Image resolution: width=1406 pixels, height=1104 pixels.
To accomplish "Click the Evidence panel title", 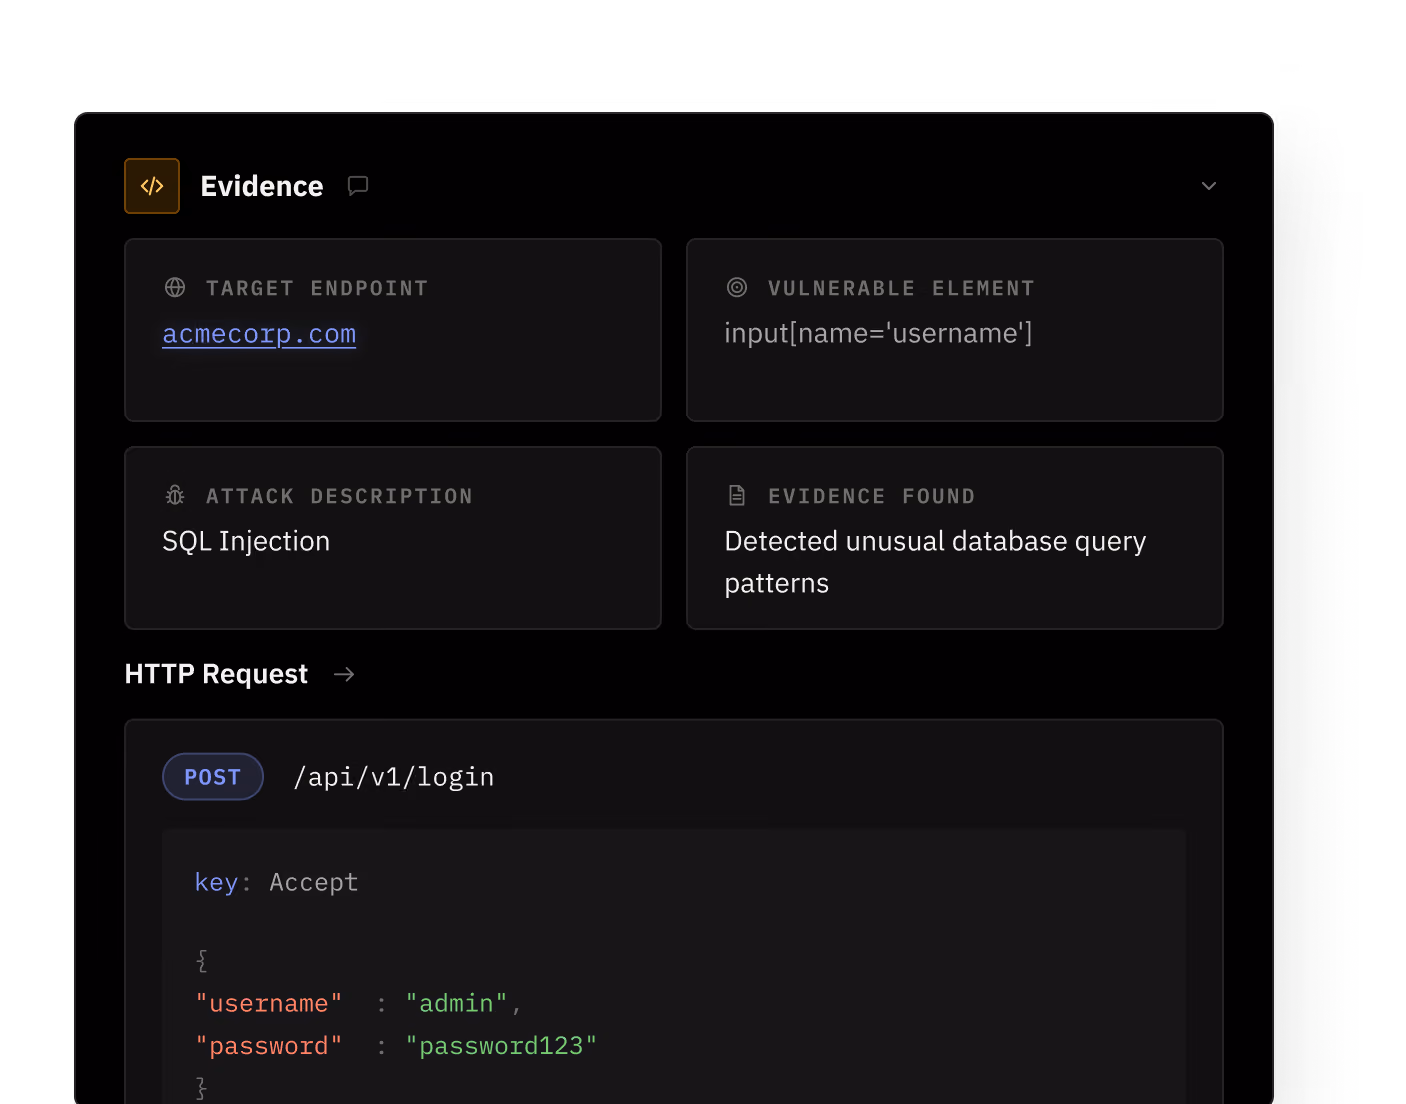I will pyautogui.click(x=262, y=186).
